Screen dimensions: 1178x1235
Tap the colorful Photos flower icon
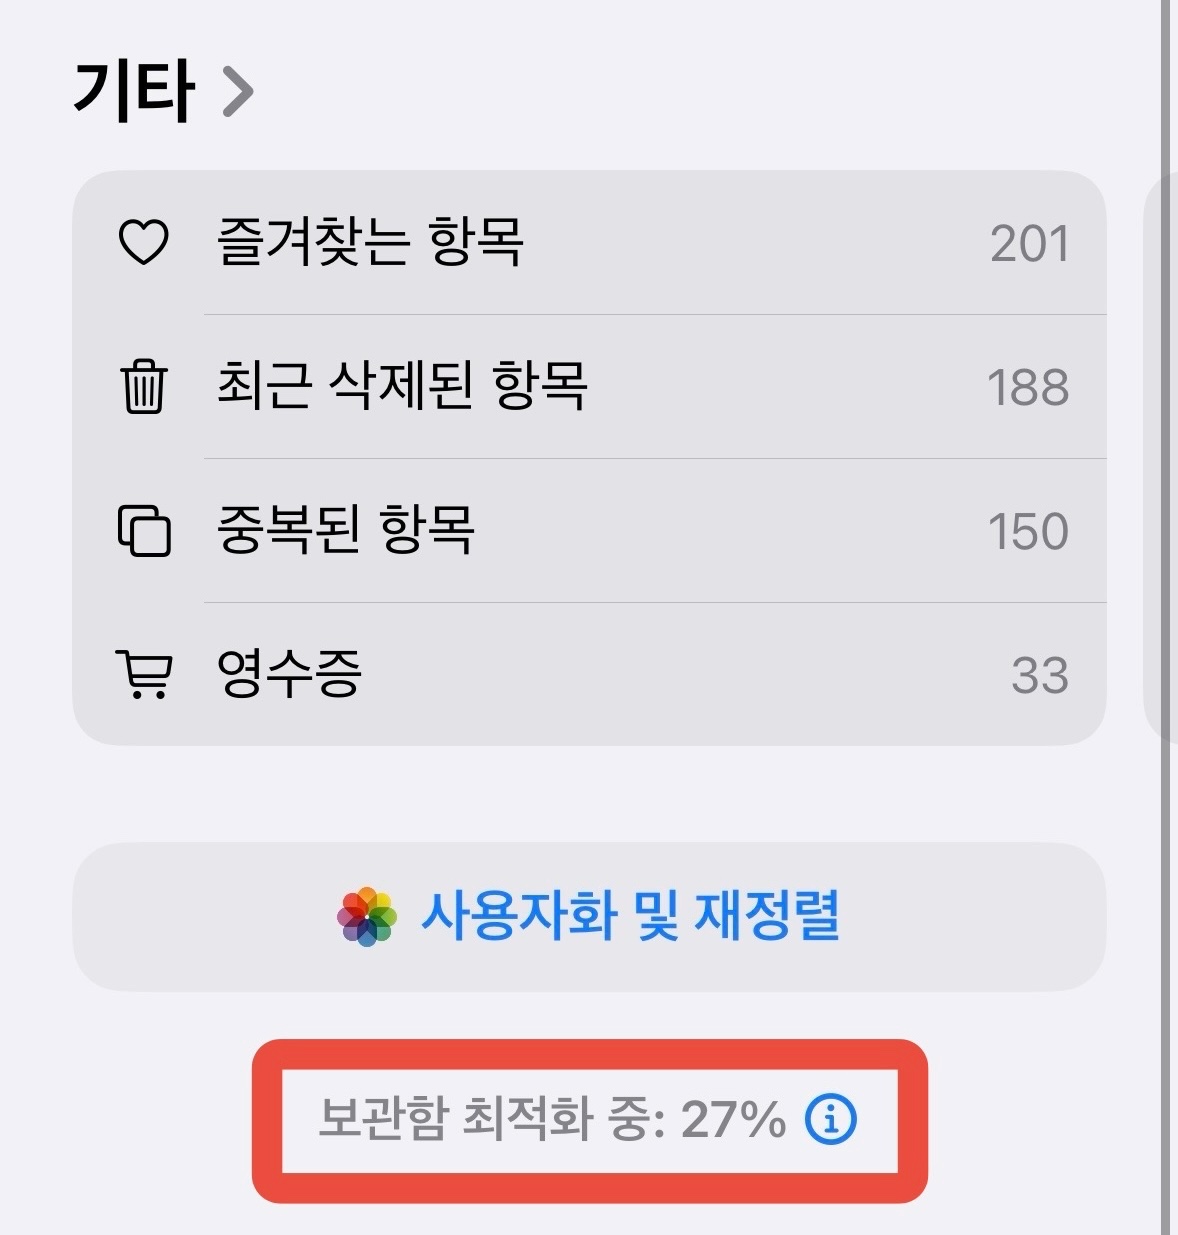367,916
